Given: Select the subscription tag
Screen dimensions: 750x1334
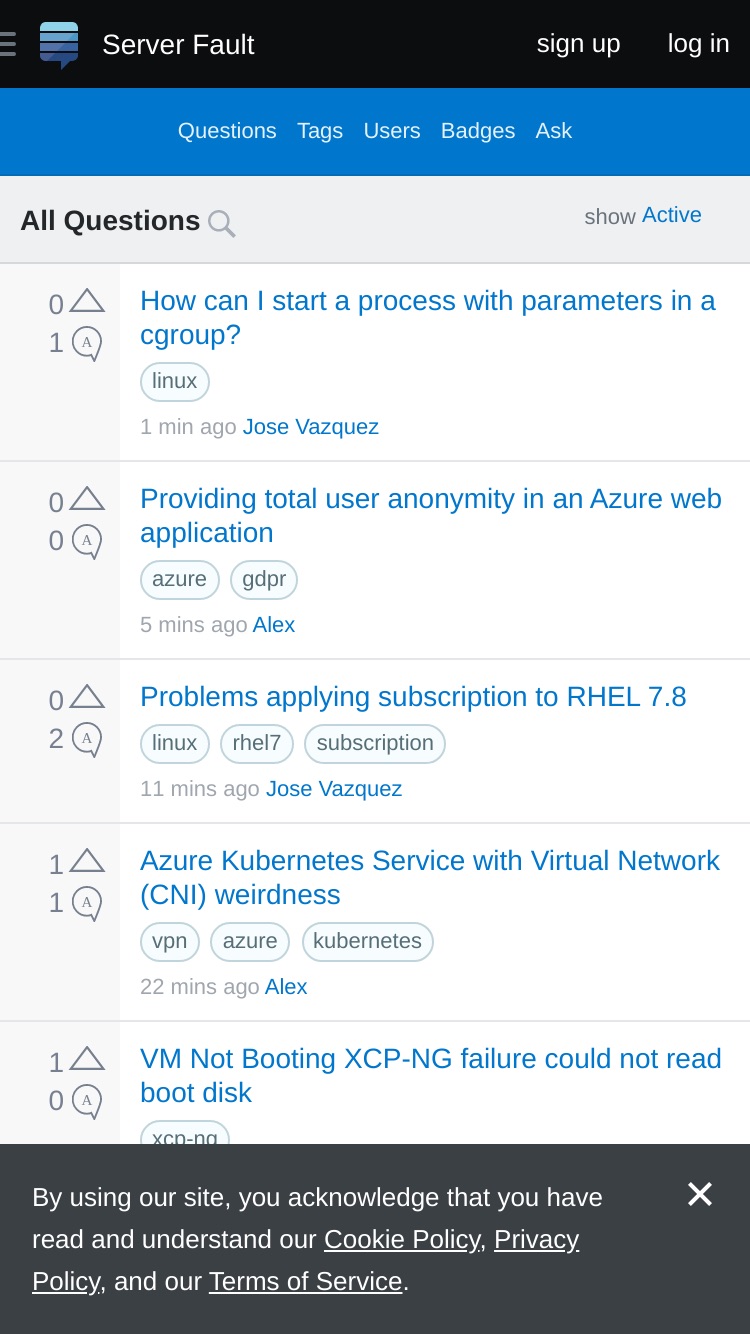Looking at the screenshot, I should (375, 744).
